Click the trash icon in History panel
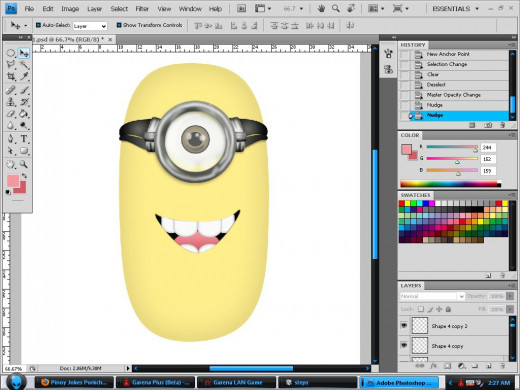Image resolution: width=520 pixels, height=390 pixels. [502, 125]
